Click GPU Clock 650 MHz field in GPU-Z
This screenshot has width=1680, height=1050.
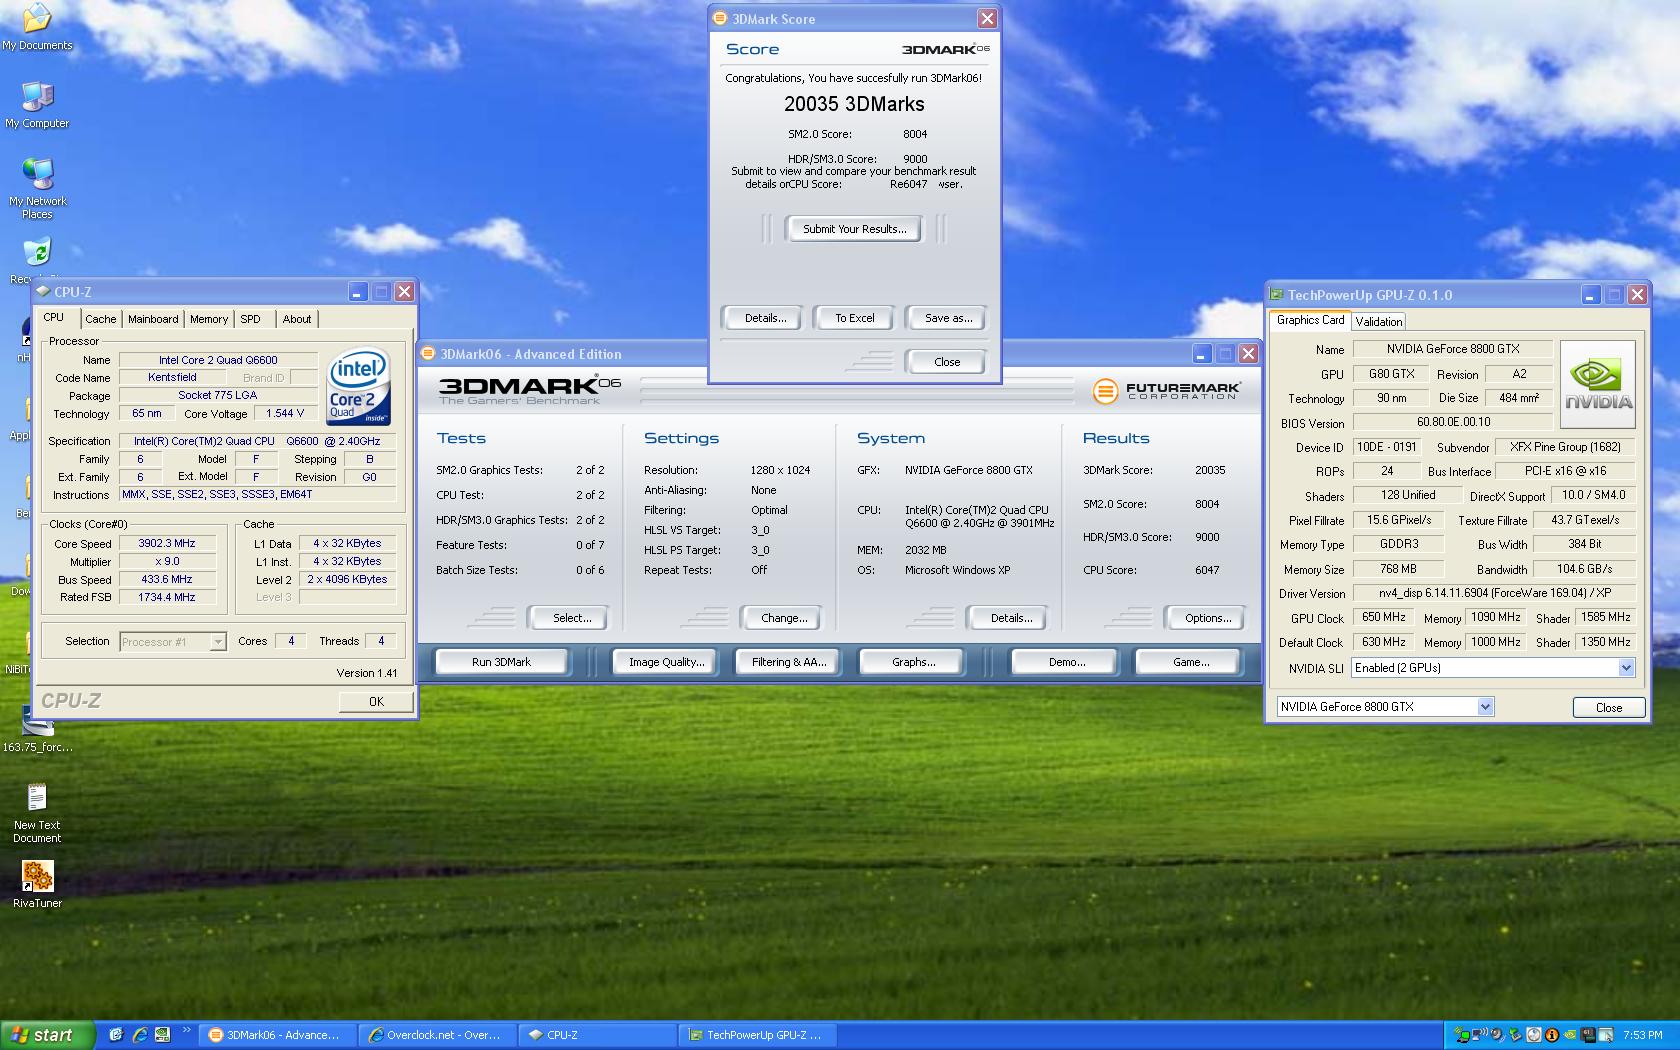[x=1384, y=618]
